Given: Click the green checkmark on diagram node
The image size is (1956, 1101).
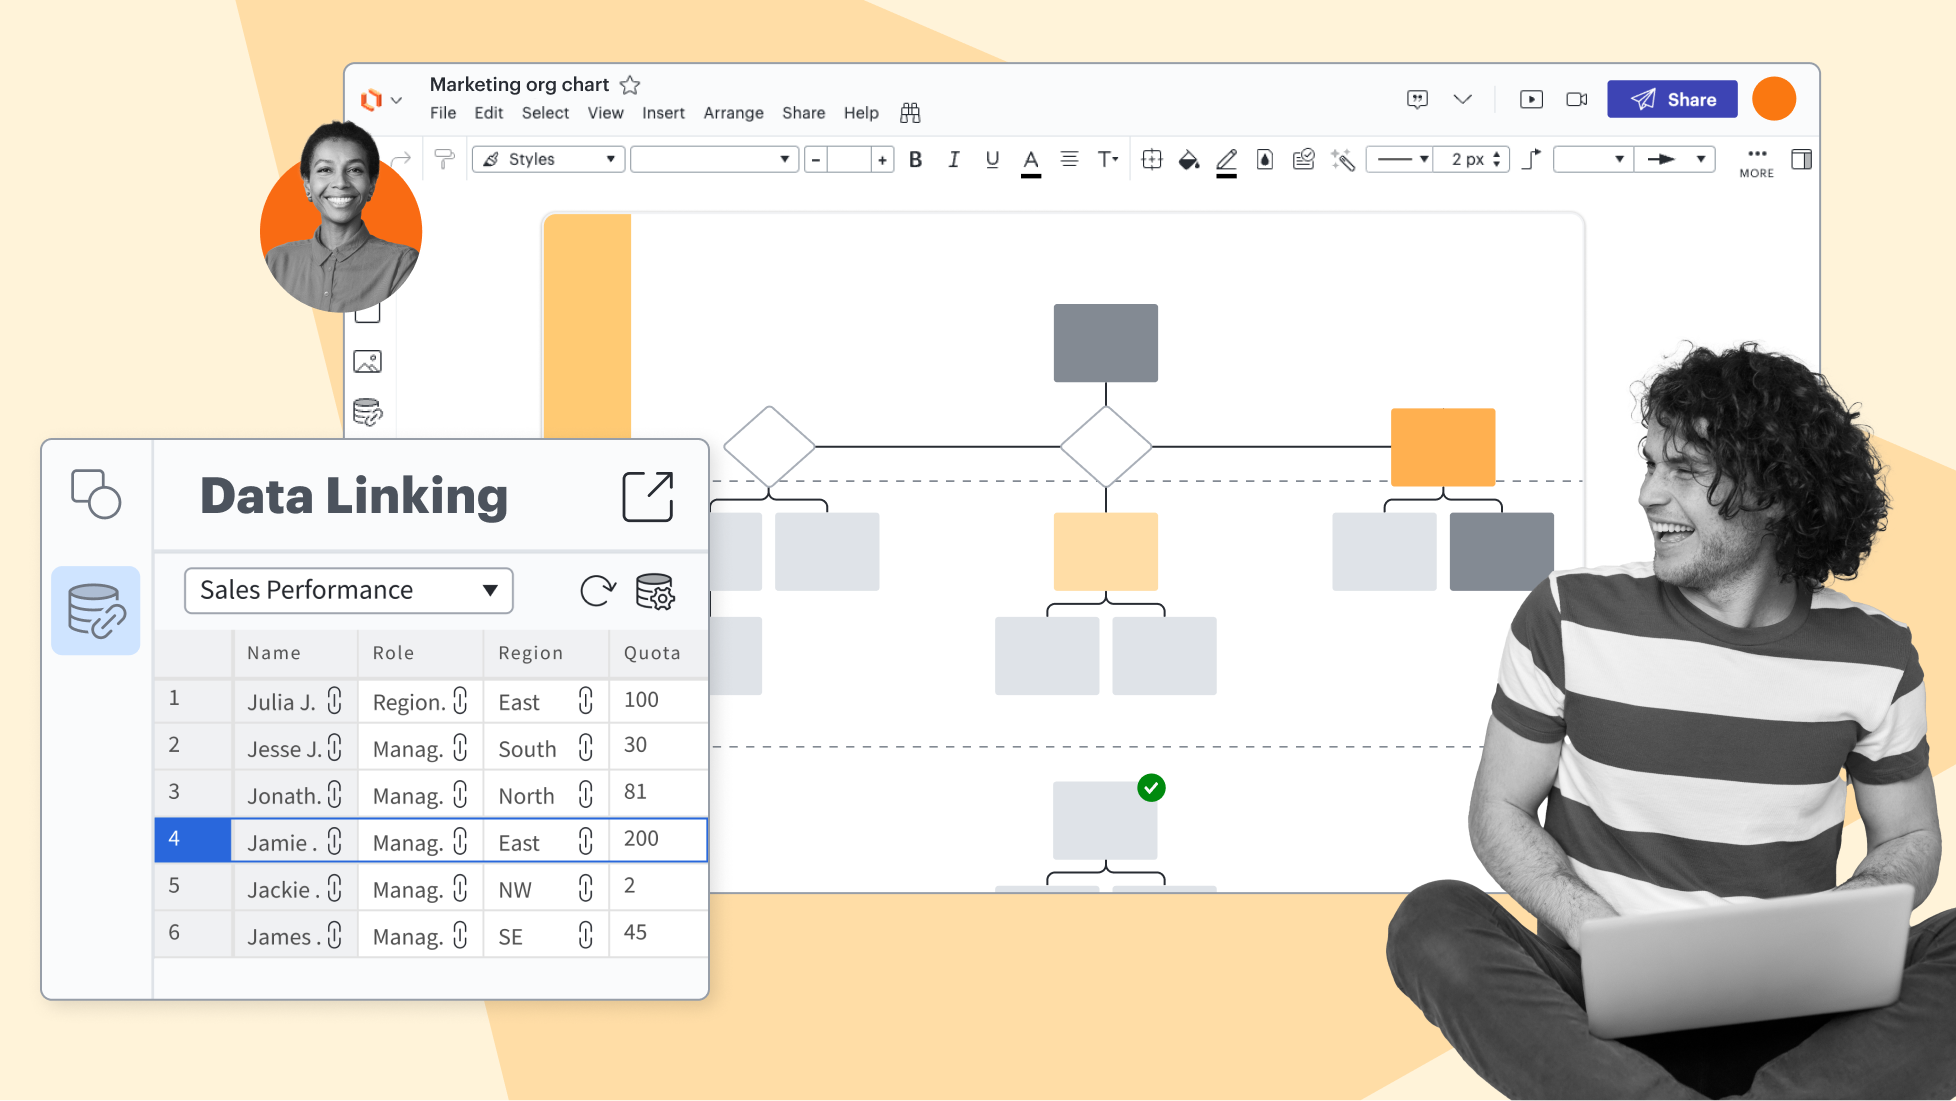Looking at the screenshot, I should point(1151,787).
